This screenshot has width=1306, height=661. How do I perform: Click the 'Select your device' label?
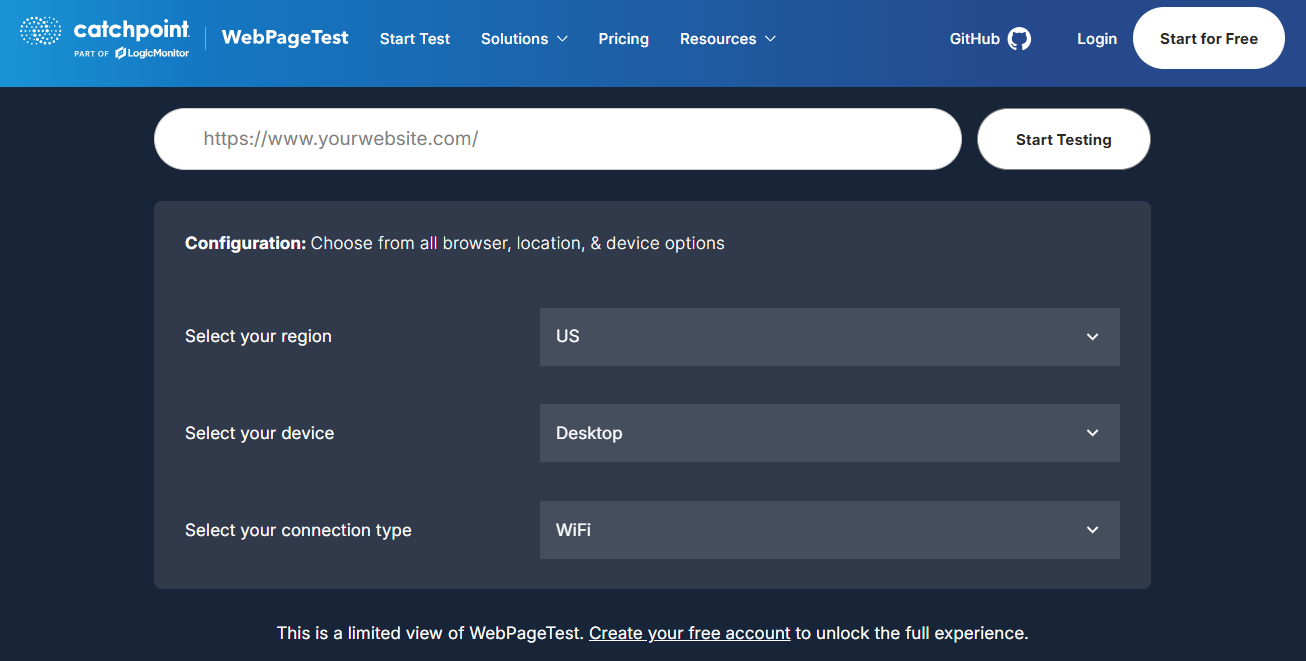pos(260,433)
